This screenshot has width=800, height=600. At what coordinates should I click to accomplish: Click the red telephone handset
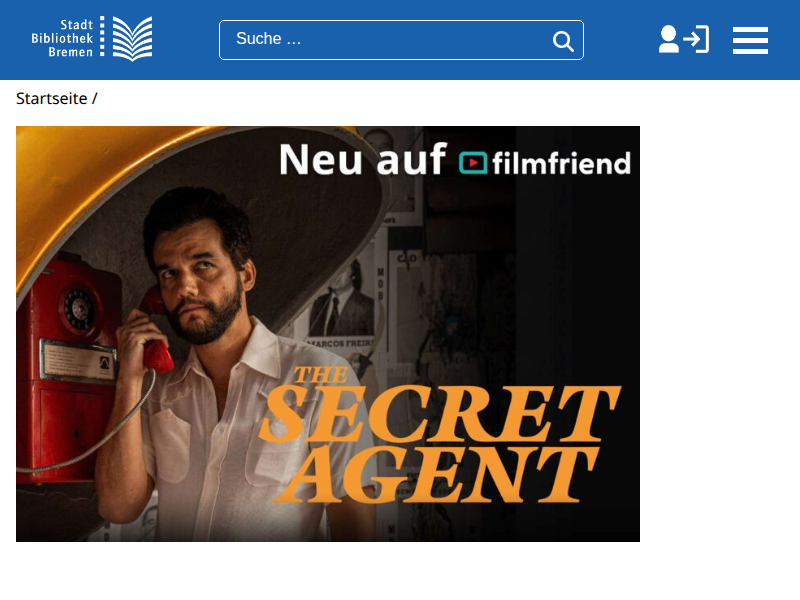pos(156,332)
